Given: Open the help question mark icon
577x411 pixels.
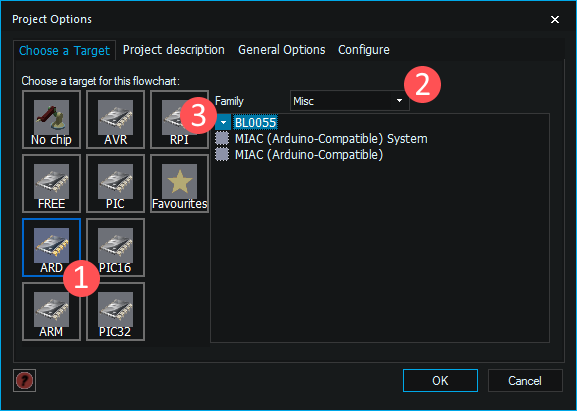Looking at the screenshot, I should point(24,380).
